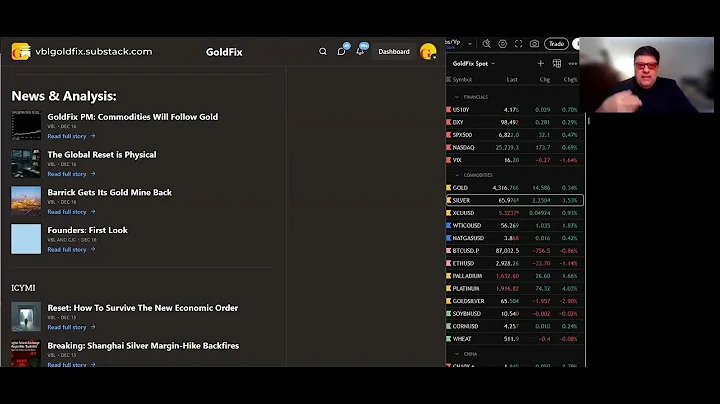Sort watchlist by Symbol column header
Image resolution: width=720 pixels, height=404 pixels.
point(462,79)
